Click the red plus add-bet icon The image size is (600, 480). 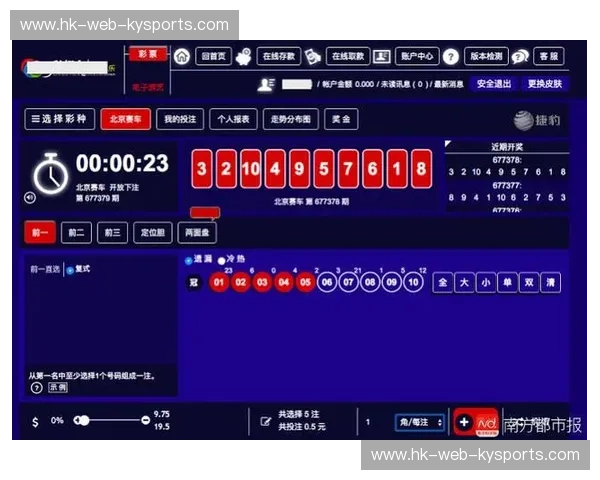click(x=464, y=422)
